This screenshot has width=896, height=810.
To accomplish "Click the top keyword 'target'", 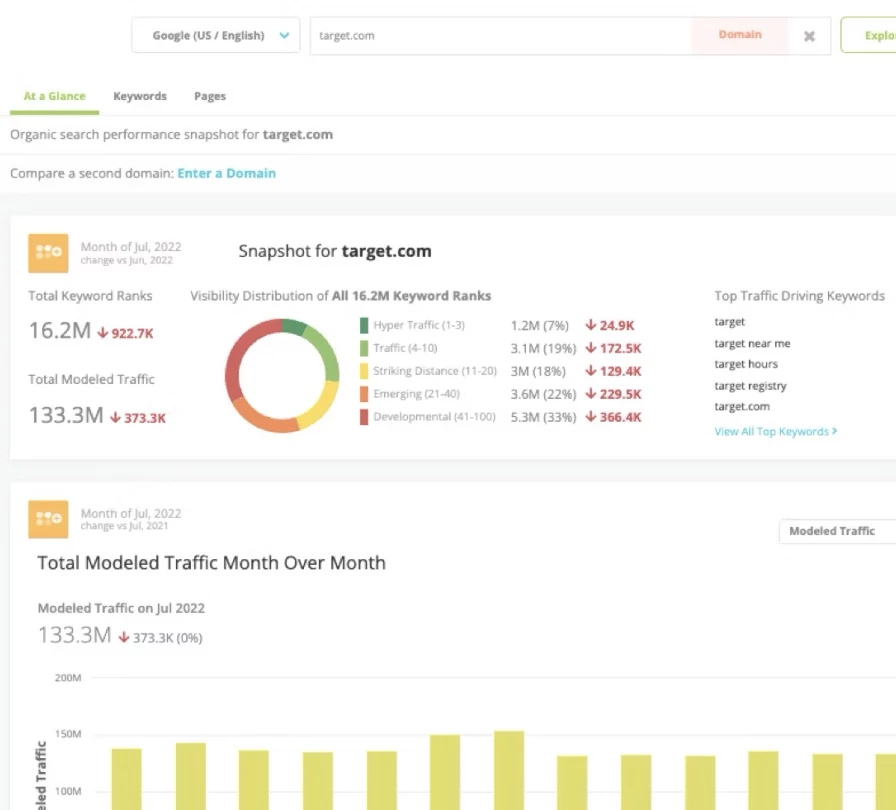I will pos(729,322).
